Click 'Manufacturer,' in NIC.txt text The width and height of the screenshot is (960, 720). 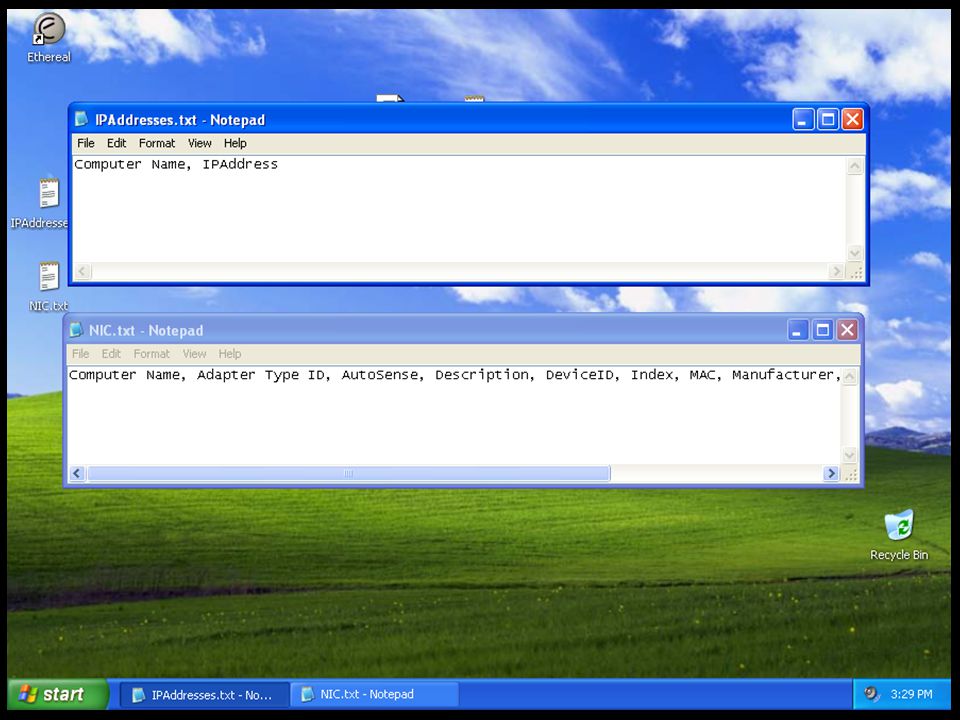787,375
